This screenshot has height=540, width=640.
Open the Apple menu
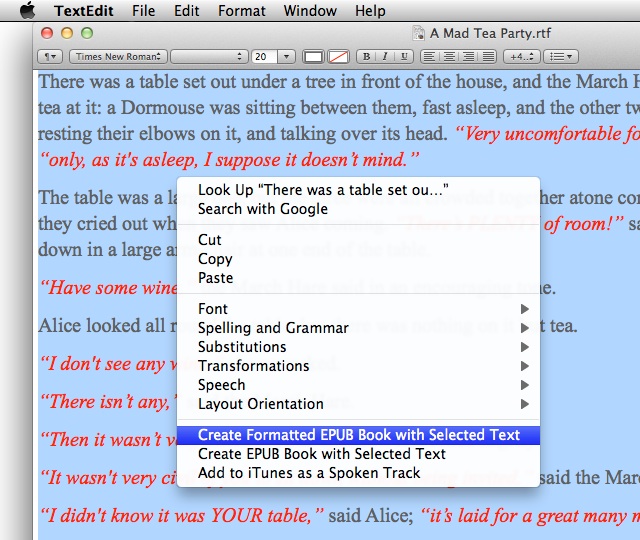coord(28,10)
